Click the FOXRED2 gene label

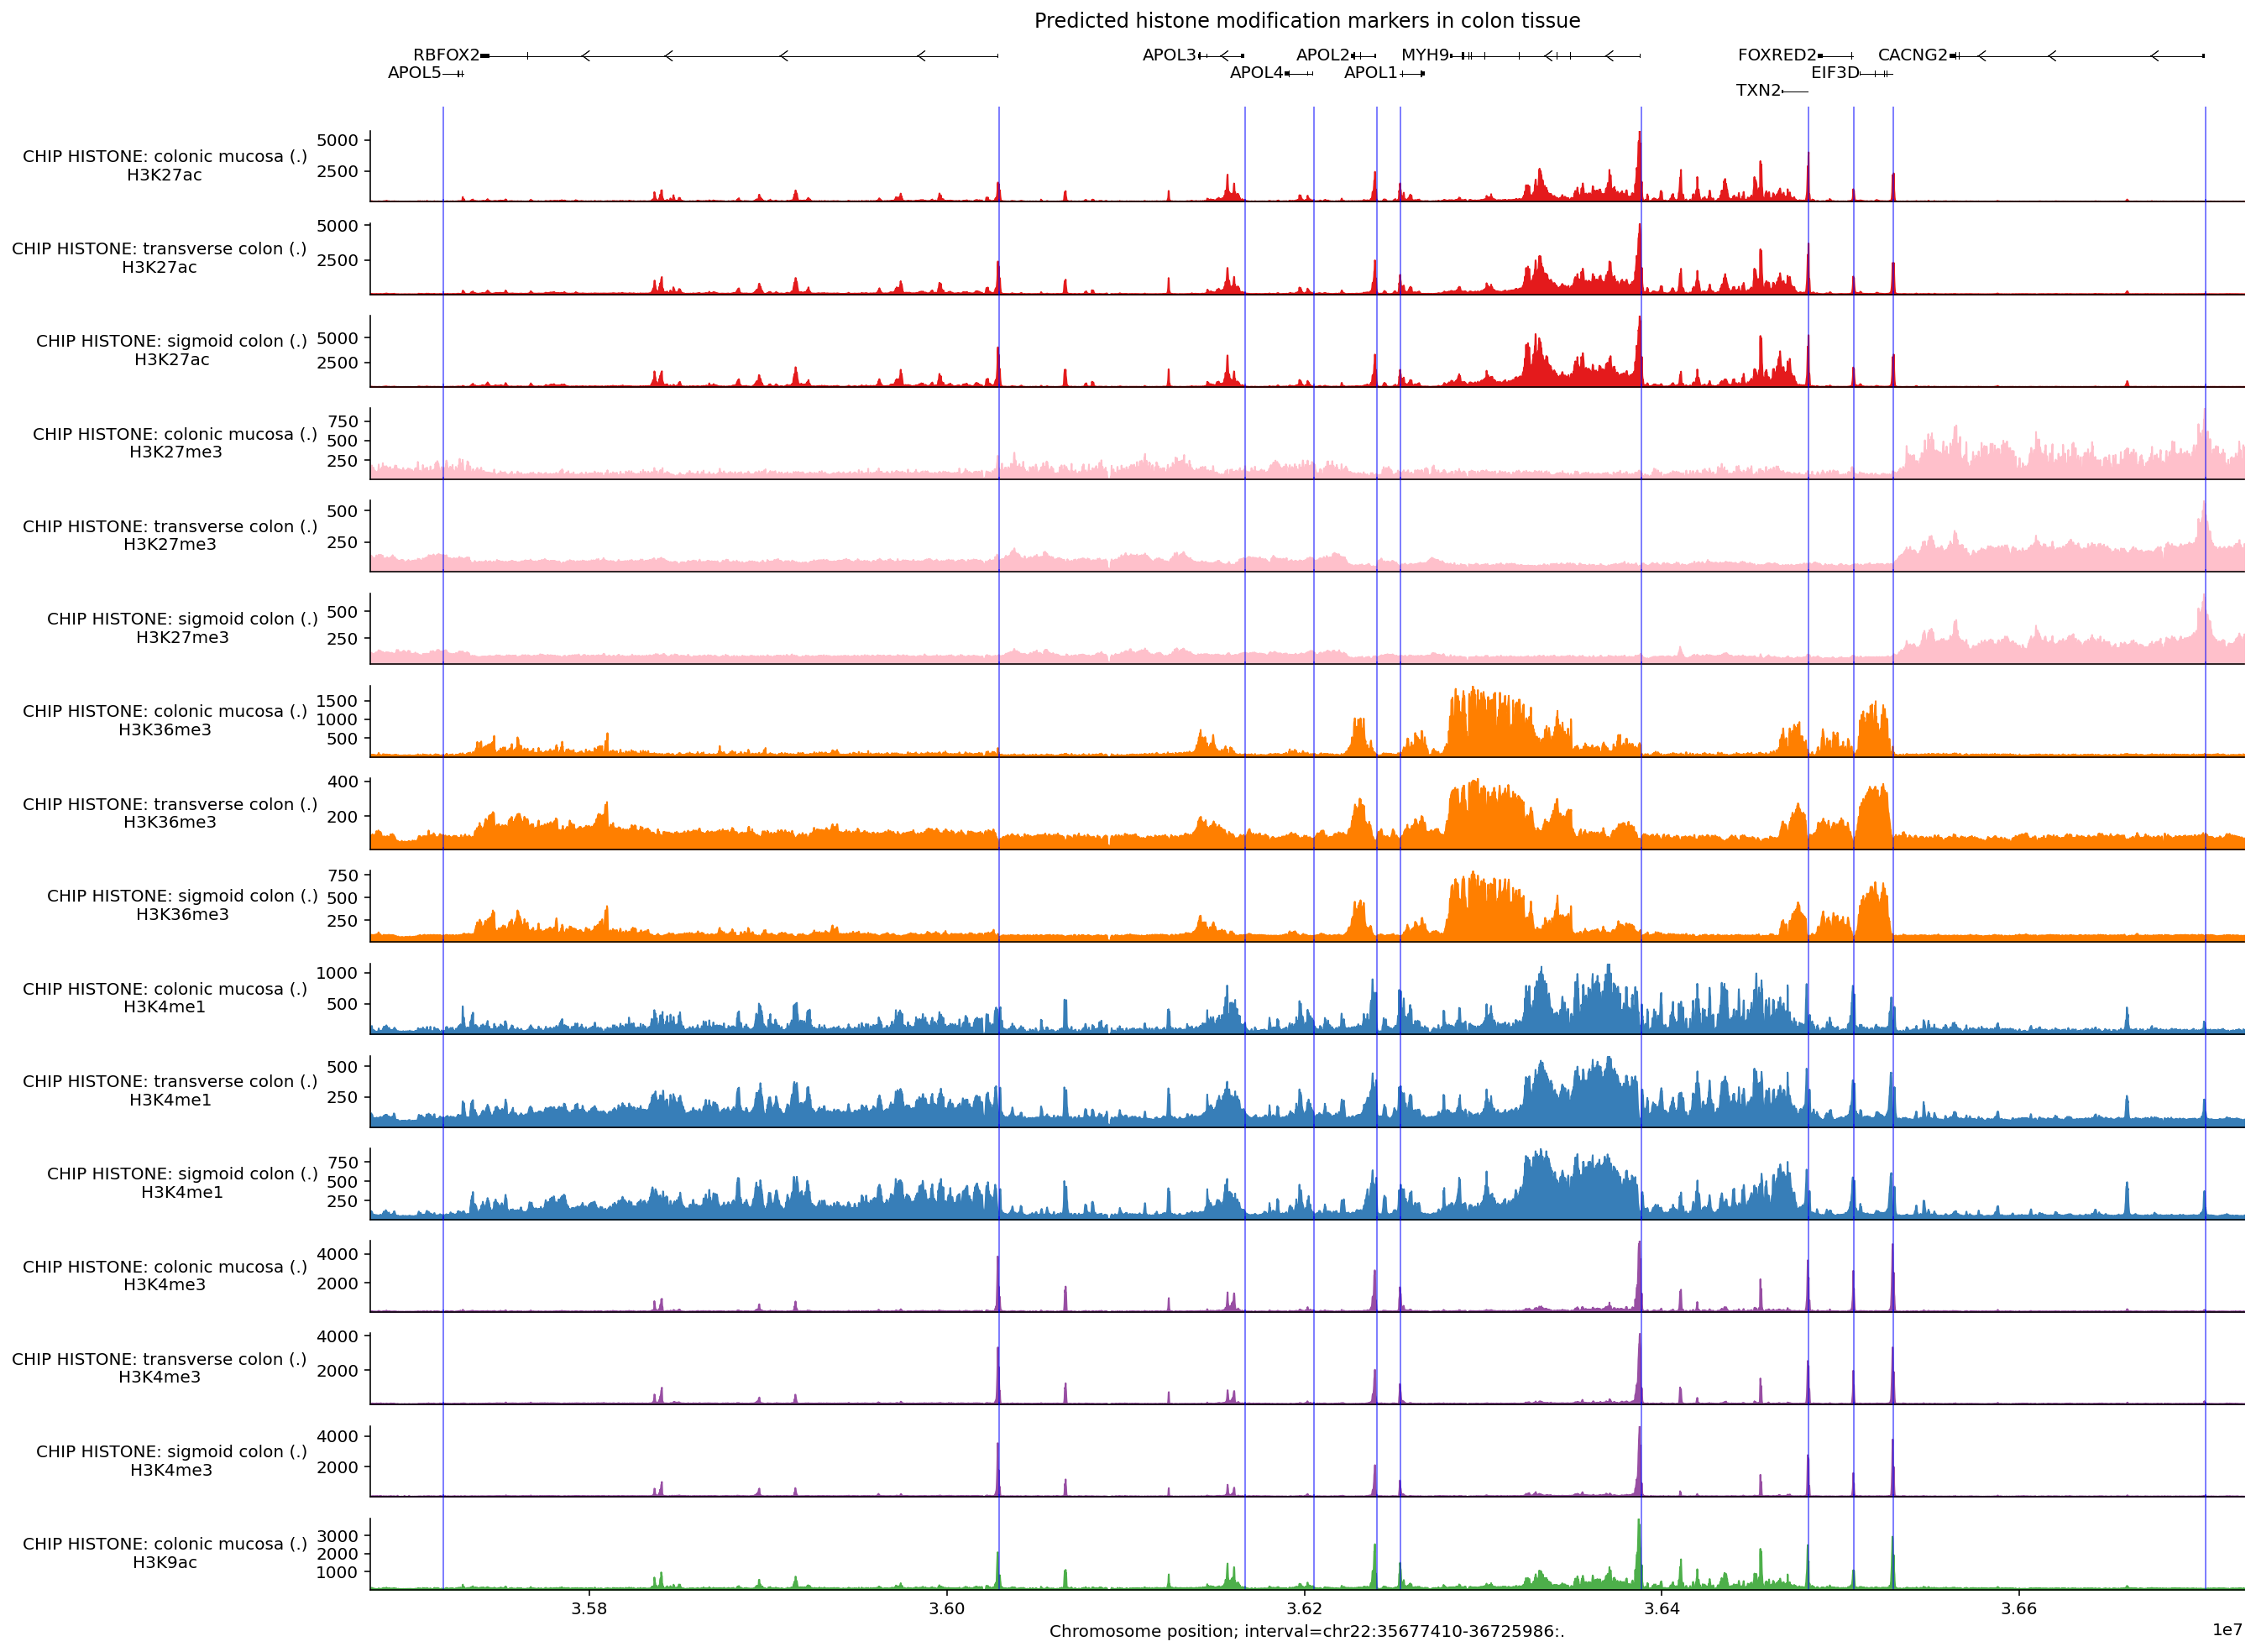coord(1777,55)
